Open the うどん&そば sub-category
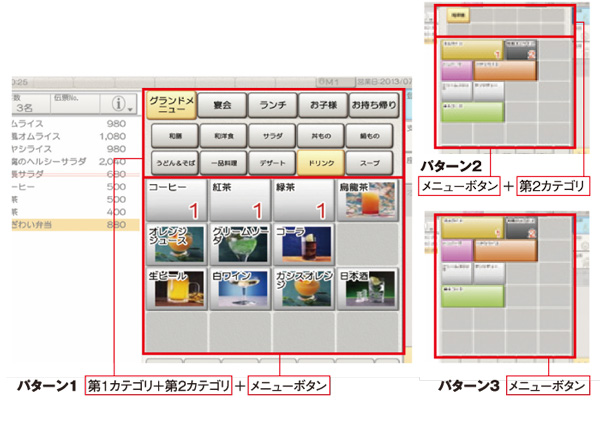 click(175, 163)
